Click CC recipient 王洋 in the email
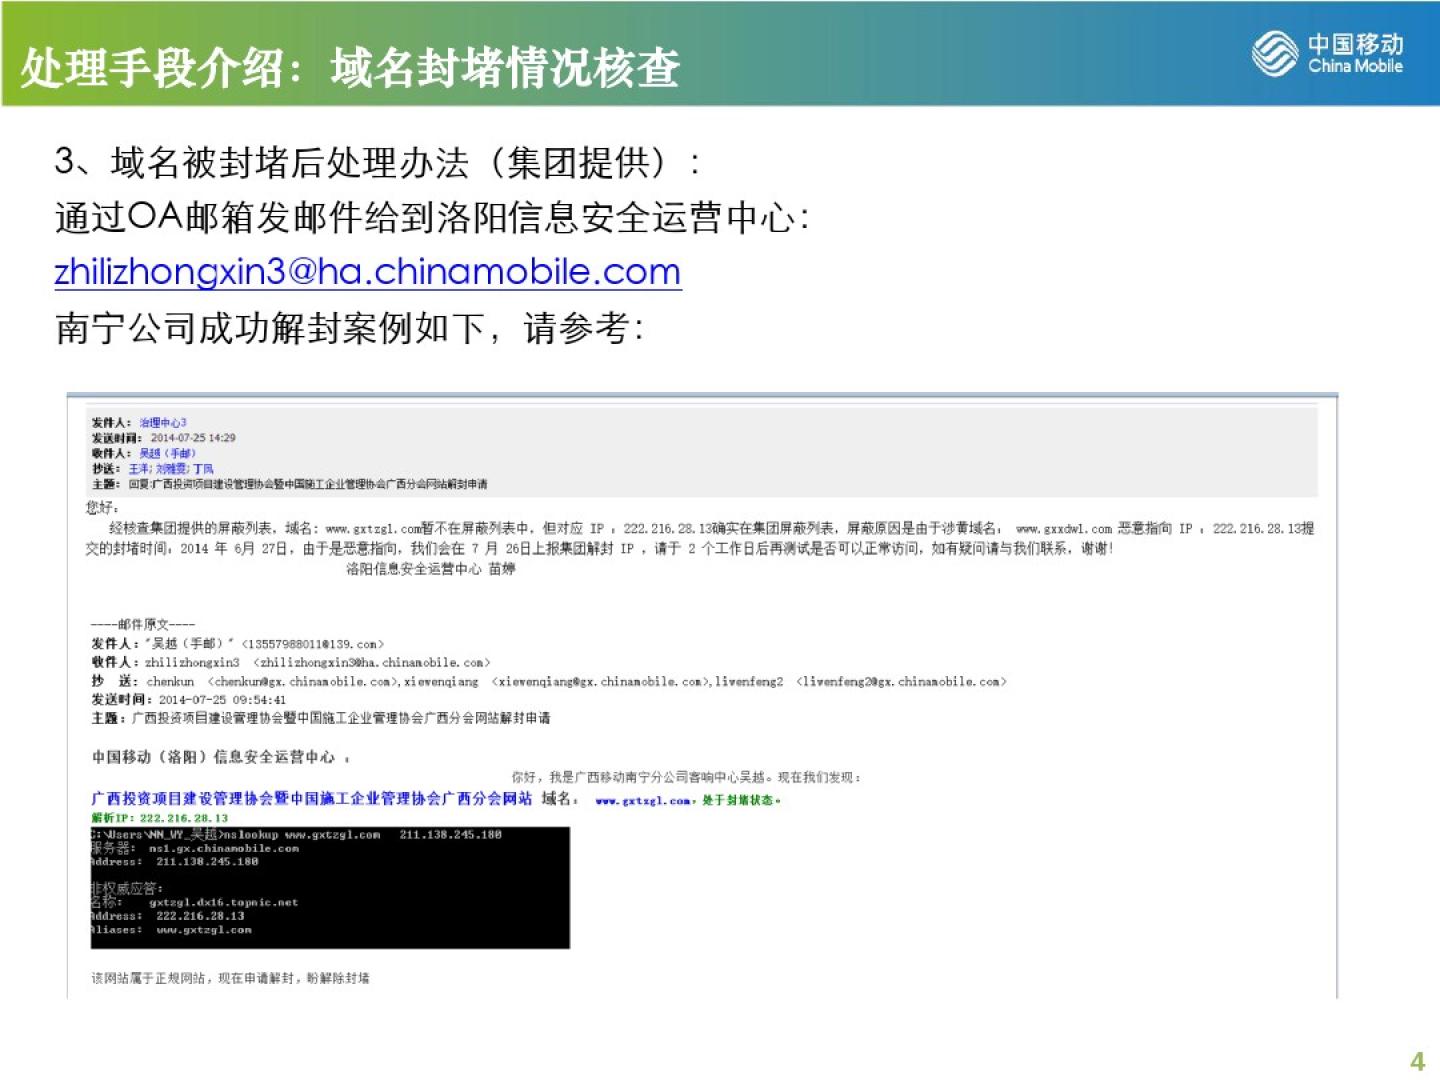The height and width of the screenshot is (1080, 1440). click(139, 469)
